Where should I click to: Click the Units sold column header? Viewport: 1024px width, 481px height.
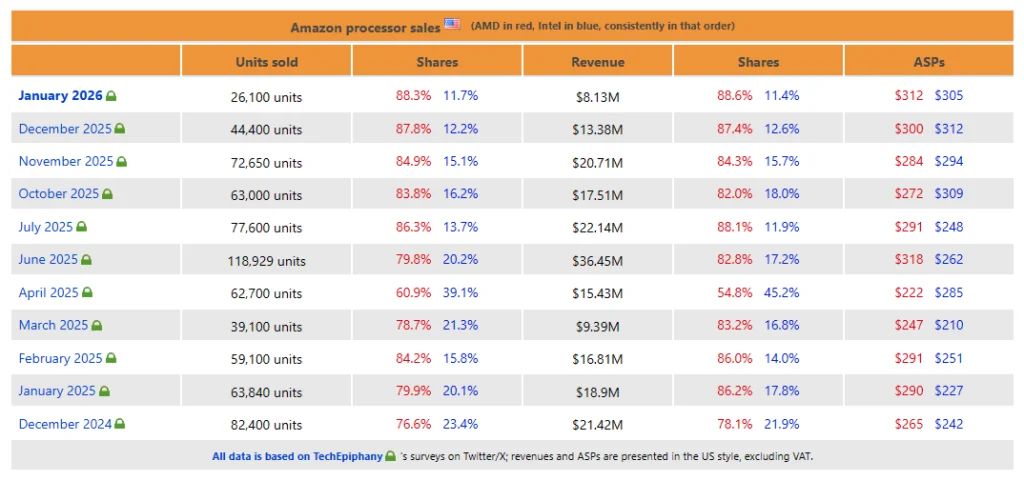click(267, 62)
